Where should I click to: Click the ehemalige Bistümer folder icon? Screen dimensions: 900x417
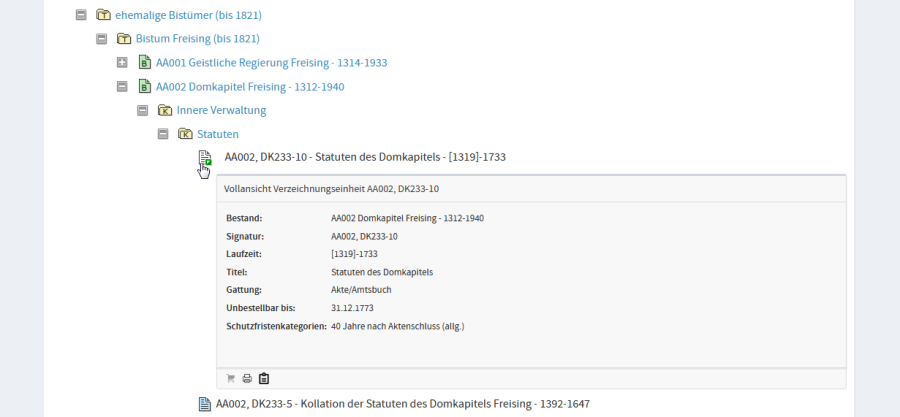(x=103, y=15)
